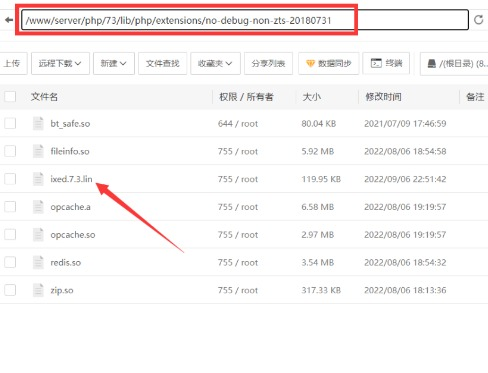Click the terminal icon in the 终端 button
The width and height of the screenshot is (488, 373).
click(x=376, y=63)
